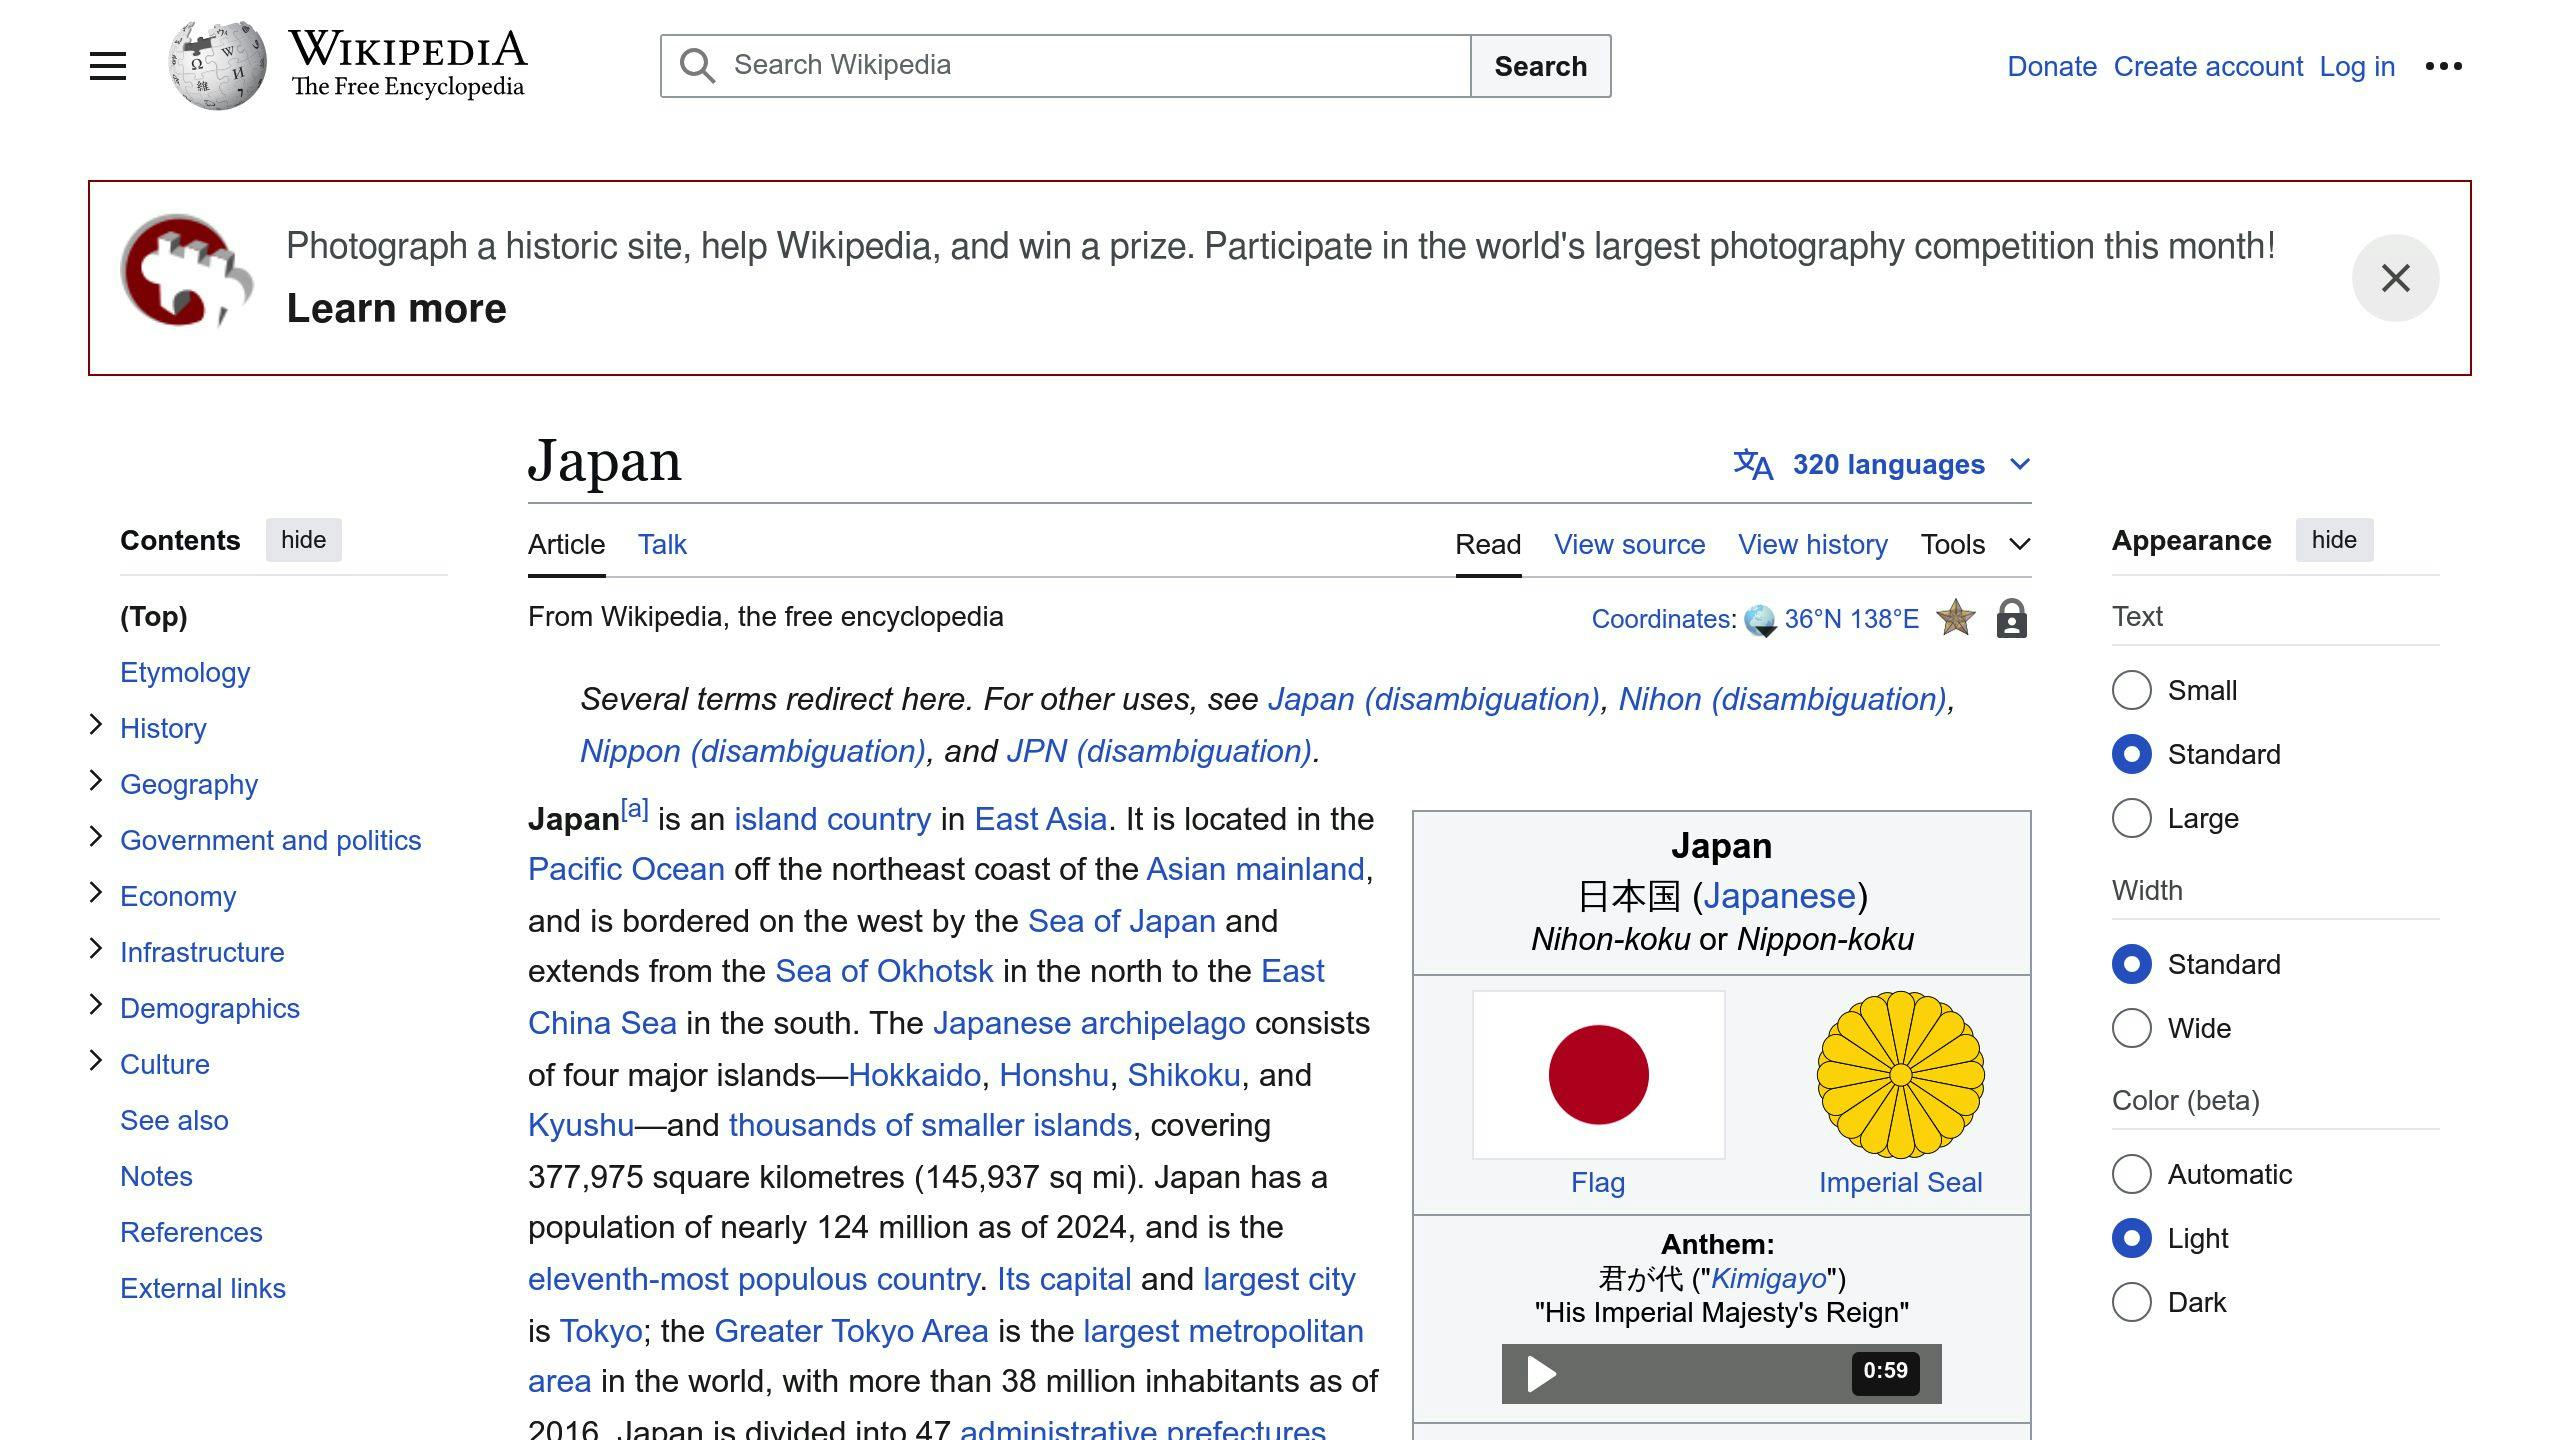
Task: Open the Japan (disambiguation) link
Action: [1434, 699]
